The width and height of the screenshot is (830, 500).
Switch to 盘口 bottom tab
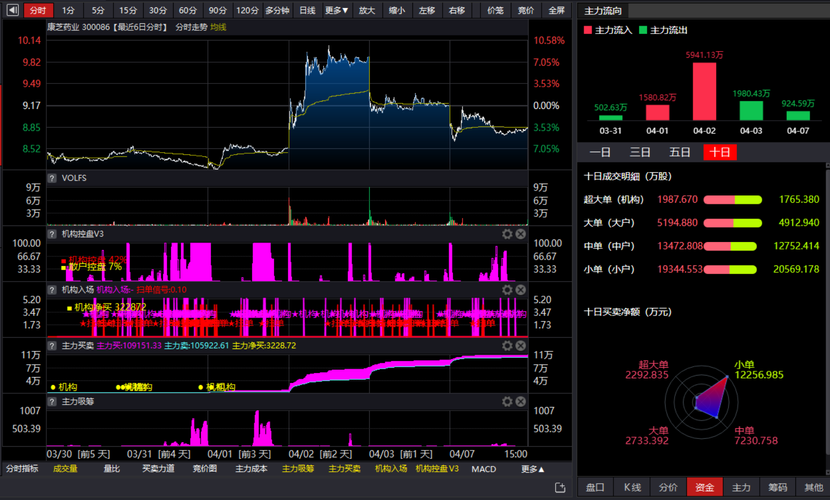point(595,487)
